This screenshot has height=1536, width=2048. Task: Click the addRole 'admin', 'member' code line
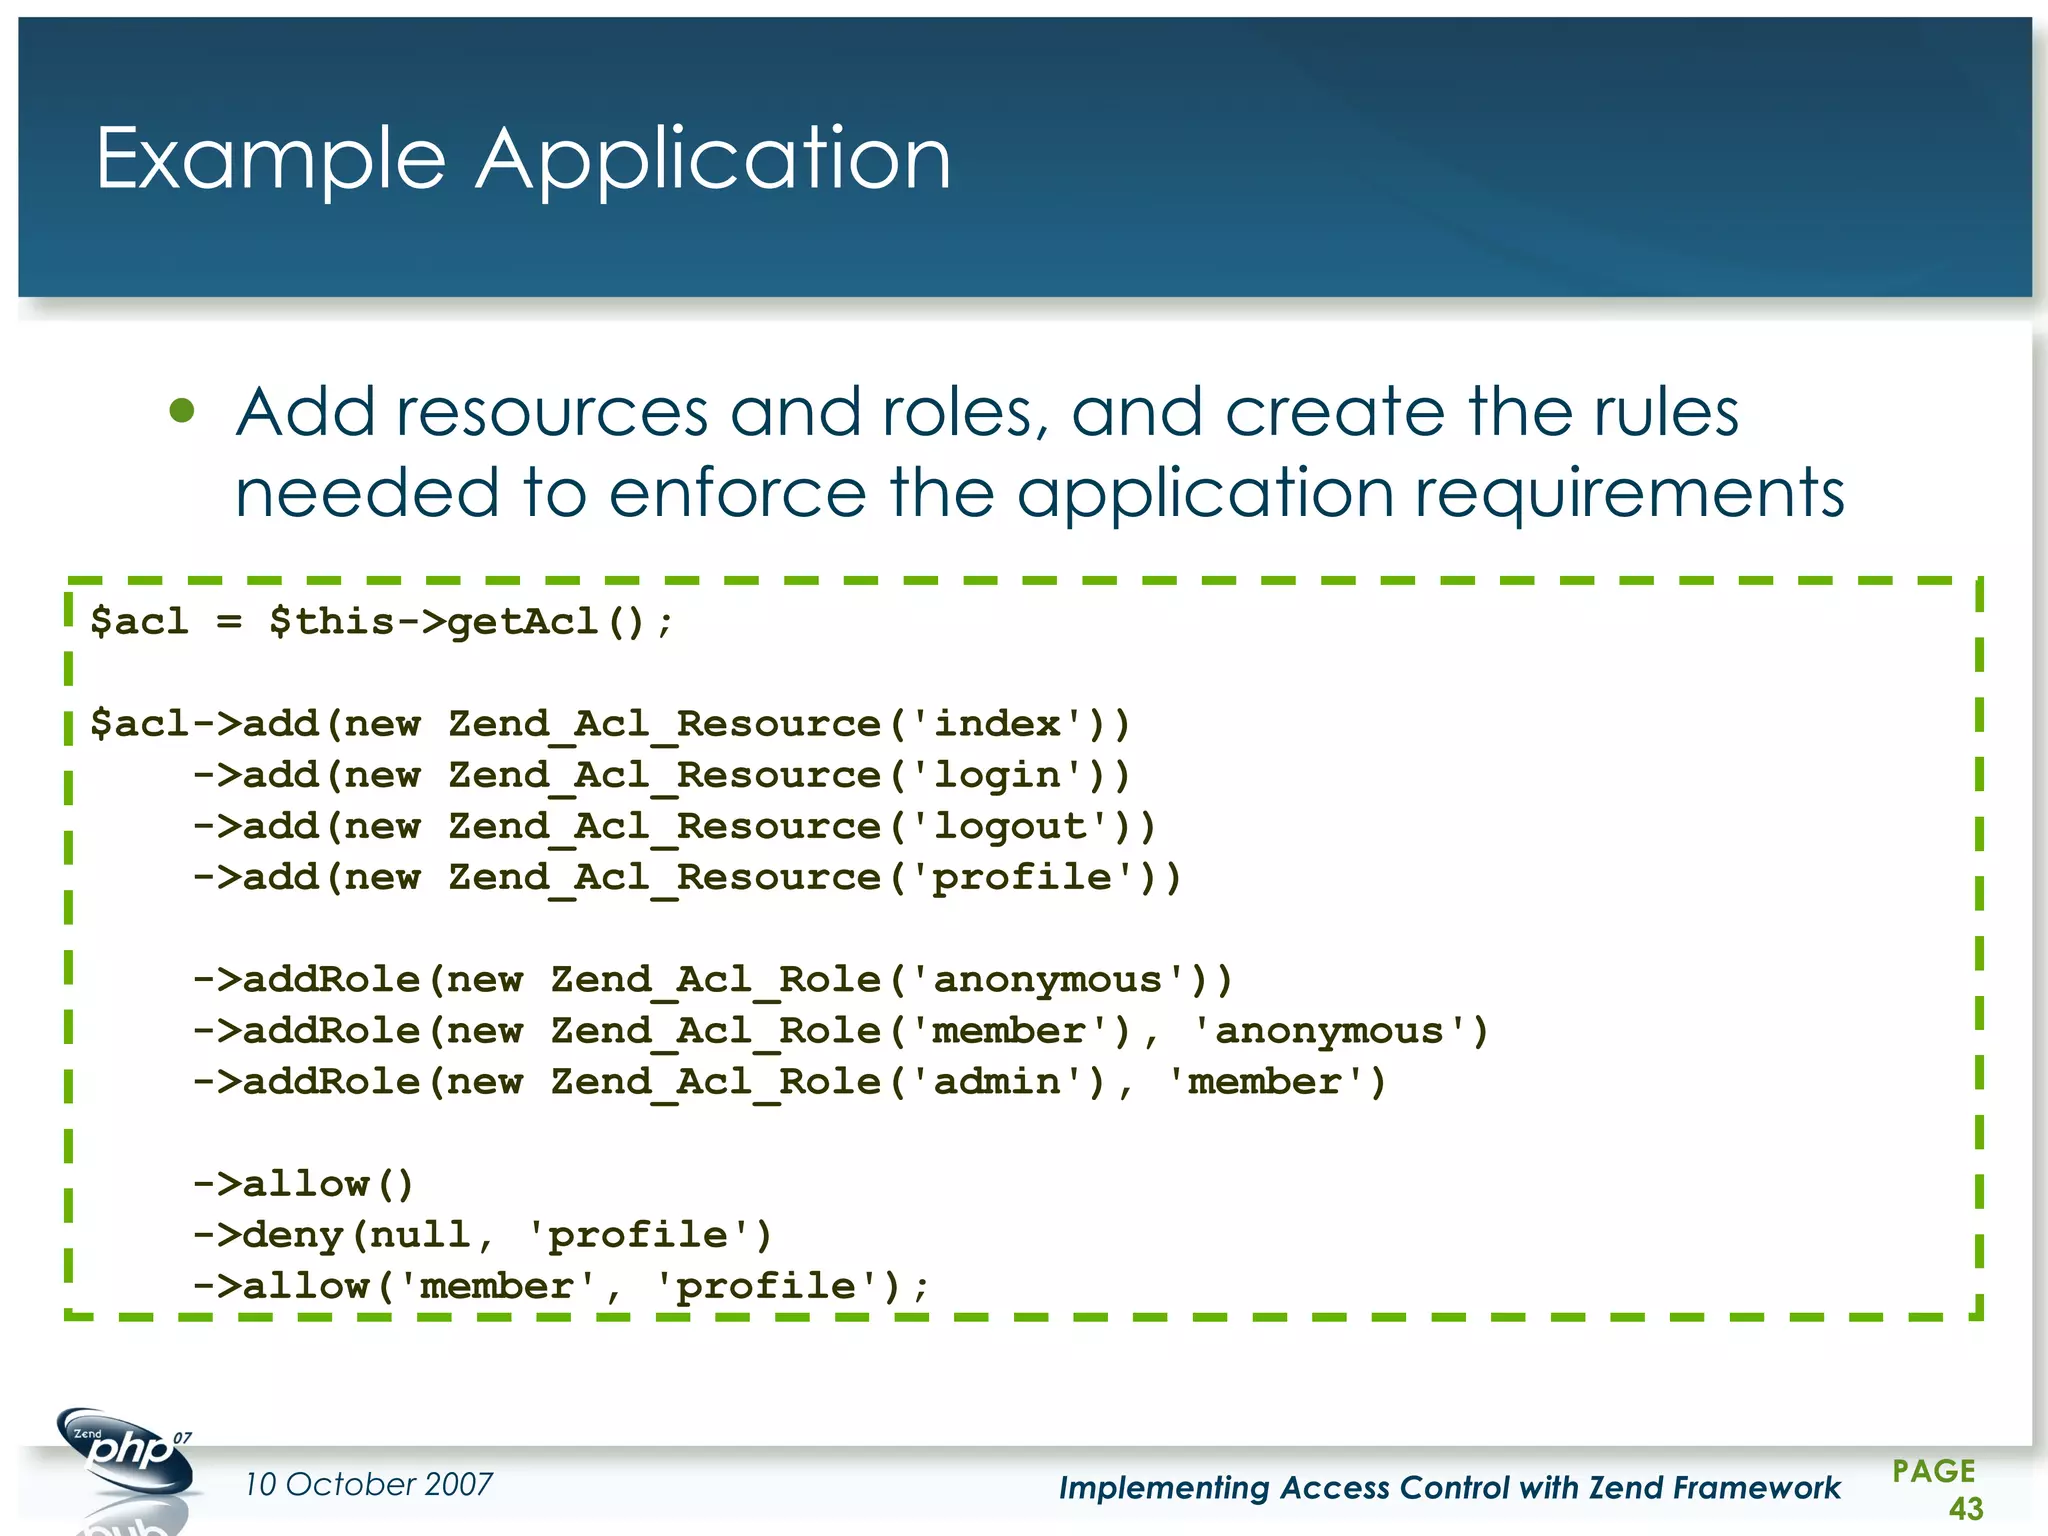790,1082
